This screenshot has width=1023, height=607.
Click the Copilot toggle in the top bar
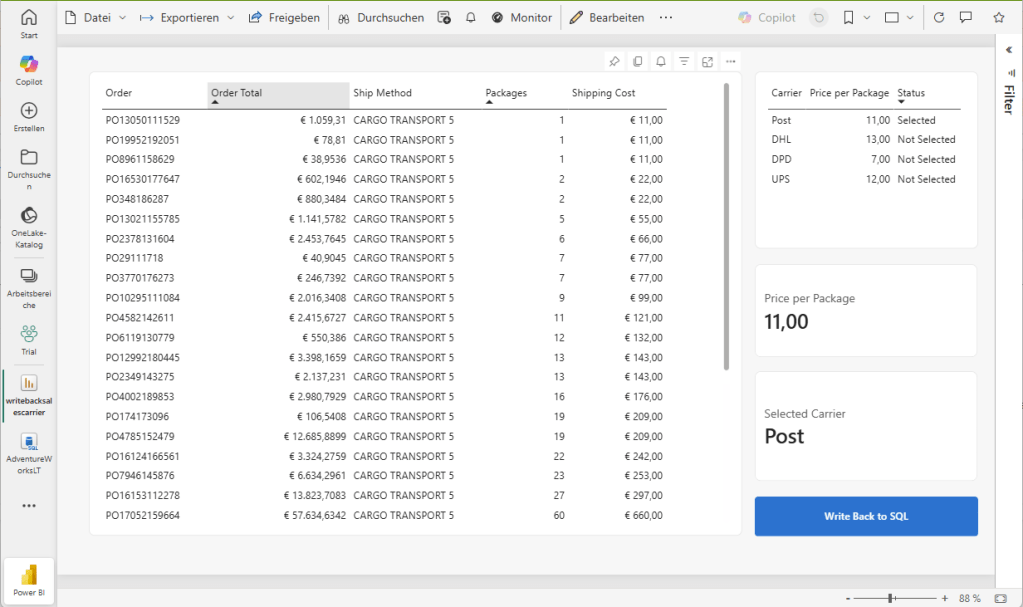tap(767, 18)
